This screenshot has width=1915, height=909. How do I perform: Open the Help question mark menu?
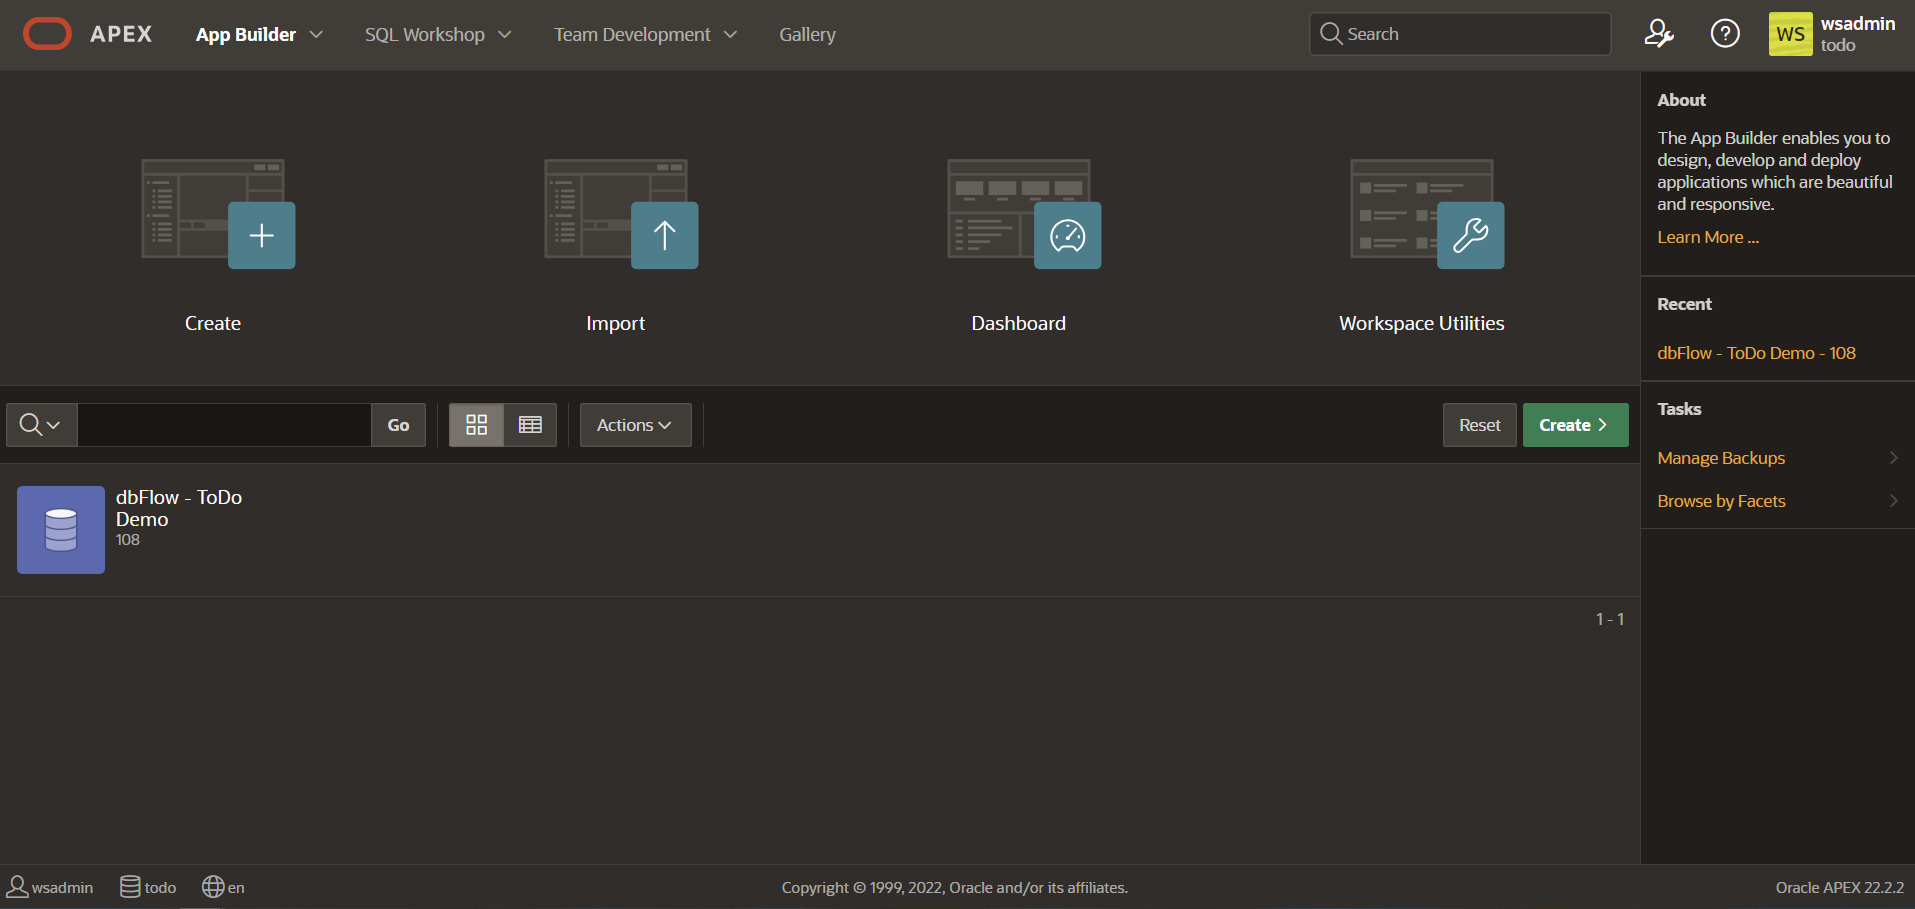click(1725, 34)
